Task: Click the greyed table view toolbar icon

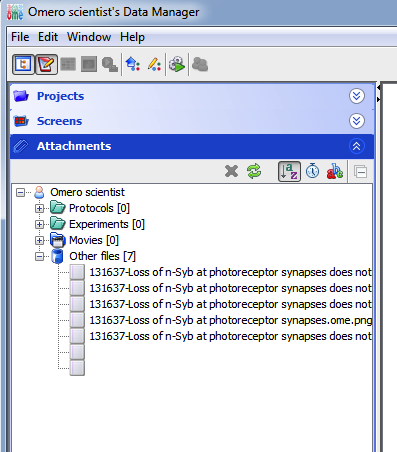Action: coord(68,64)
